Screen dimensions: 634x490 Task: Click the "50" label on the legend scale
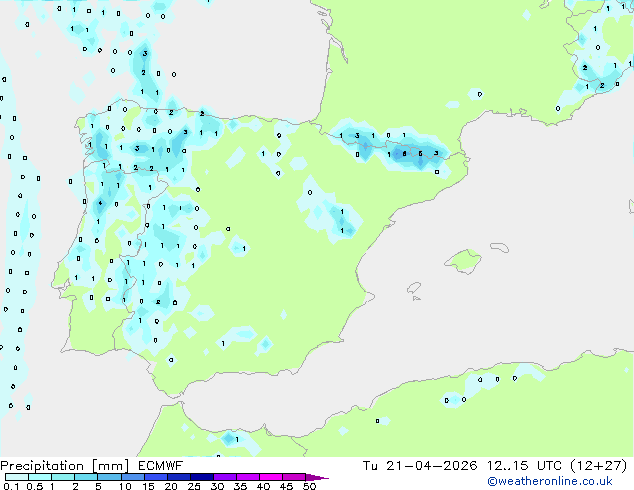coord(309,487)
